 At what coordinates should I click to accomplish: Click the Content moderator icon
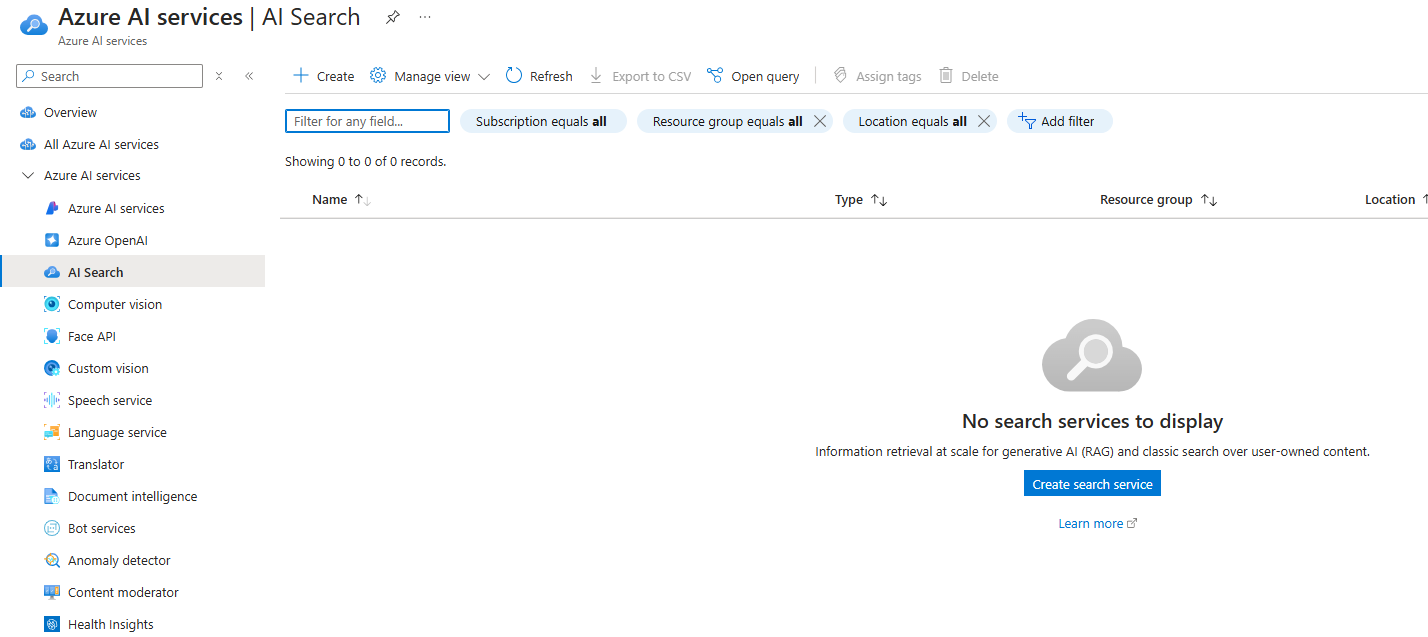coord(52,593)
